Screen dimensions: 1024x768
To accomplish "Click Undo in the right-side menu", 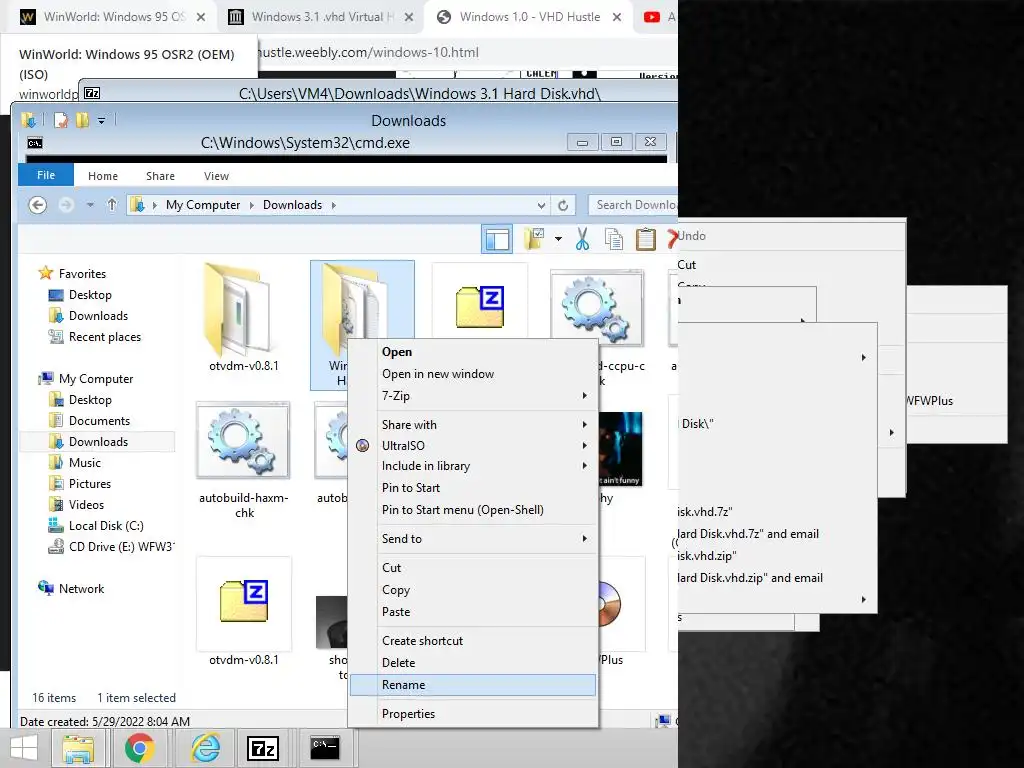I will point(692,236).
